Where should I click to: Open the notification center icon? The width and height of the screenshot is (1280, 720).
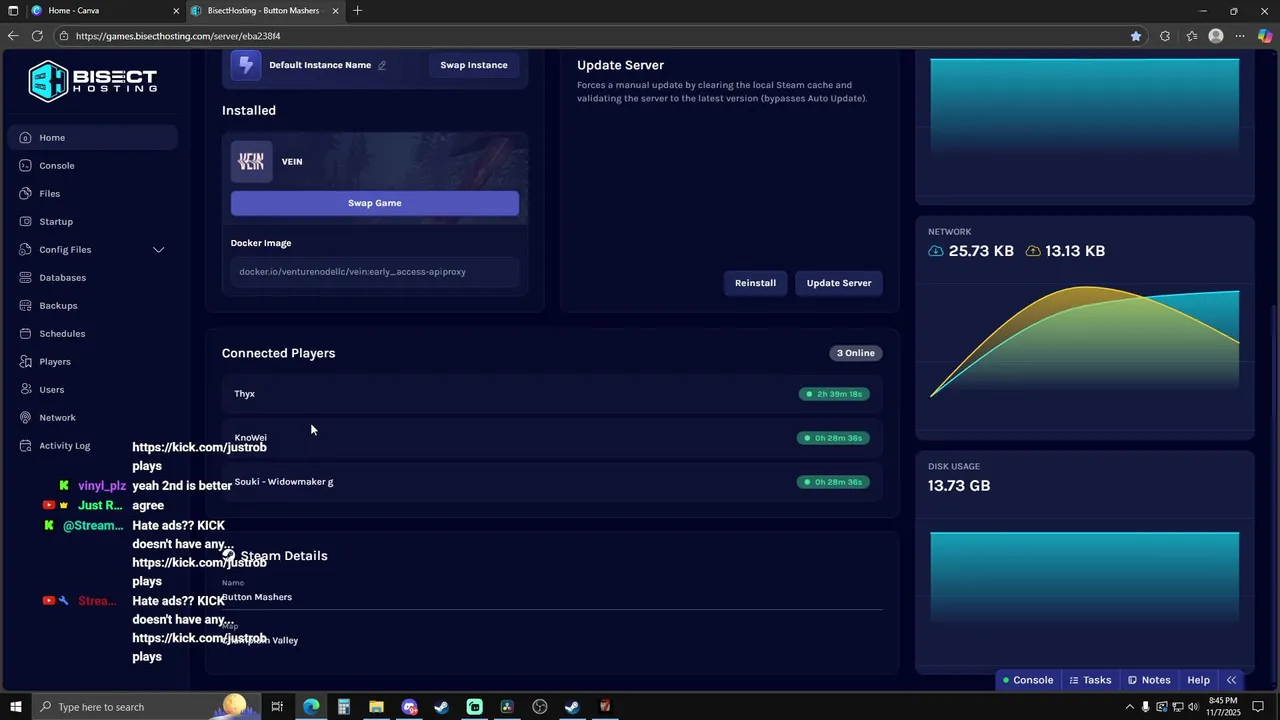pyautogui.click(x=1259, y=707)
